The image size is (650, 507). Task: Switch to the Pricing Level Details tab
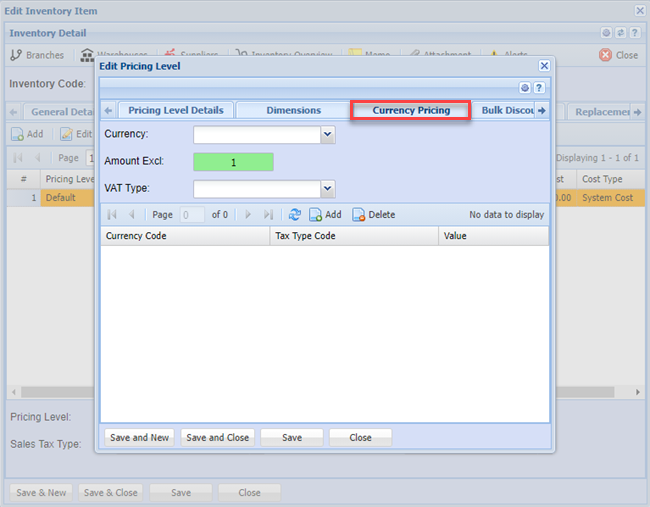176,110
